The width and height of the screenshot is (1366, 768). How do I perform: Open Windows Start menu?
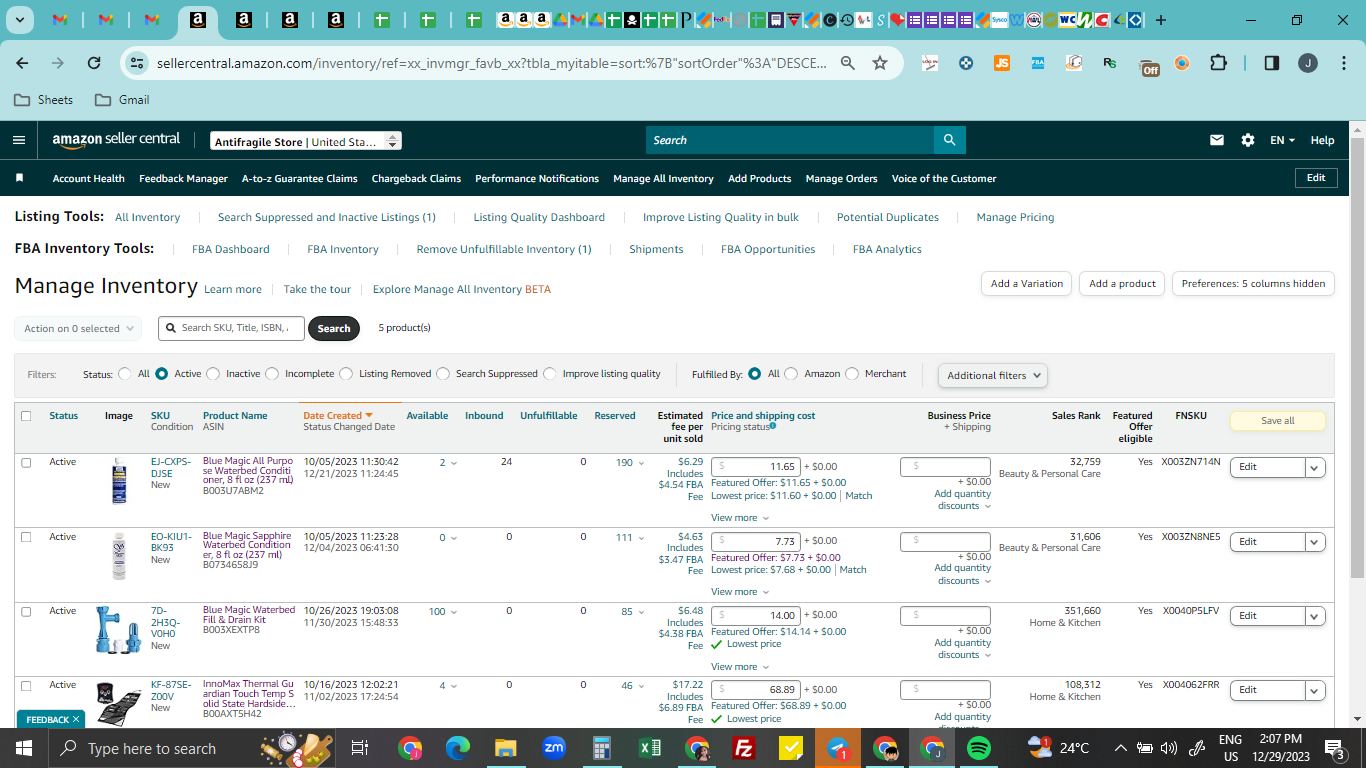[24, 748]
